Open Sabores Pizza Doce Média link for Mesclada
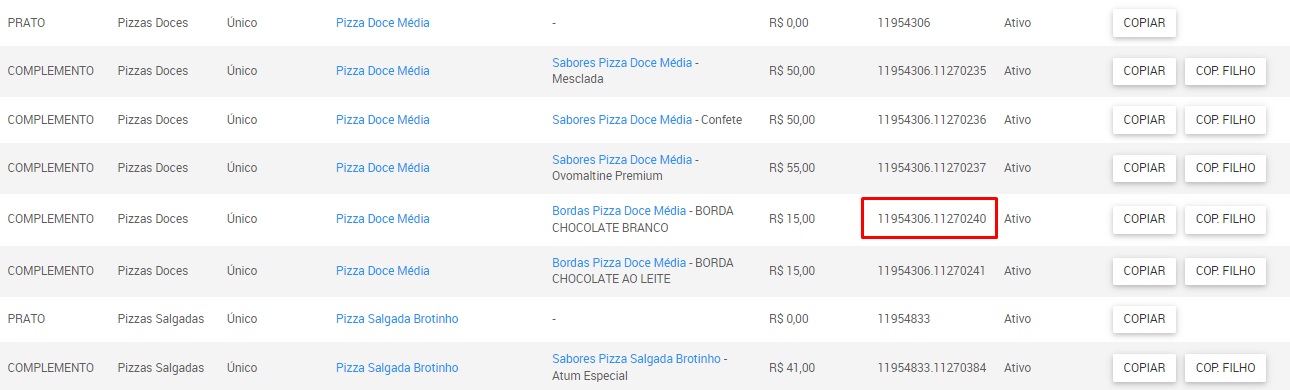 (x=622, y=62)
